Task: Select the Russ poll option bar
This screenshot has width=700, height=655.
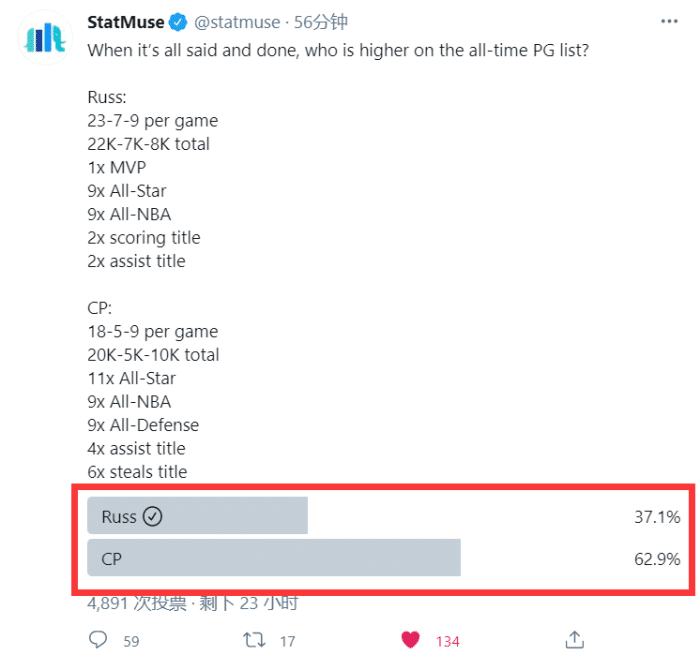Action: pyautogui.click(x=198, y=517)
